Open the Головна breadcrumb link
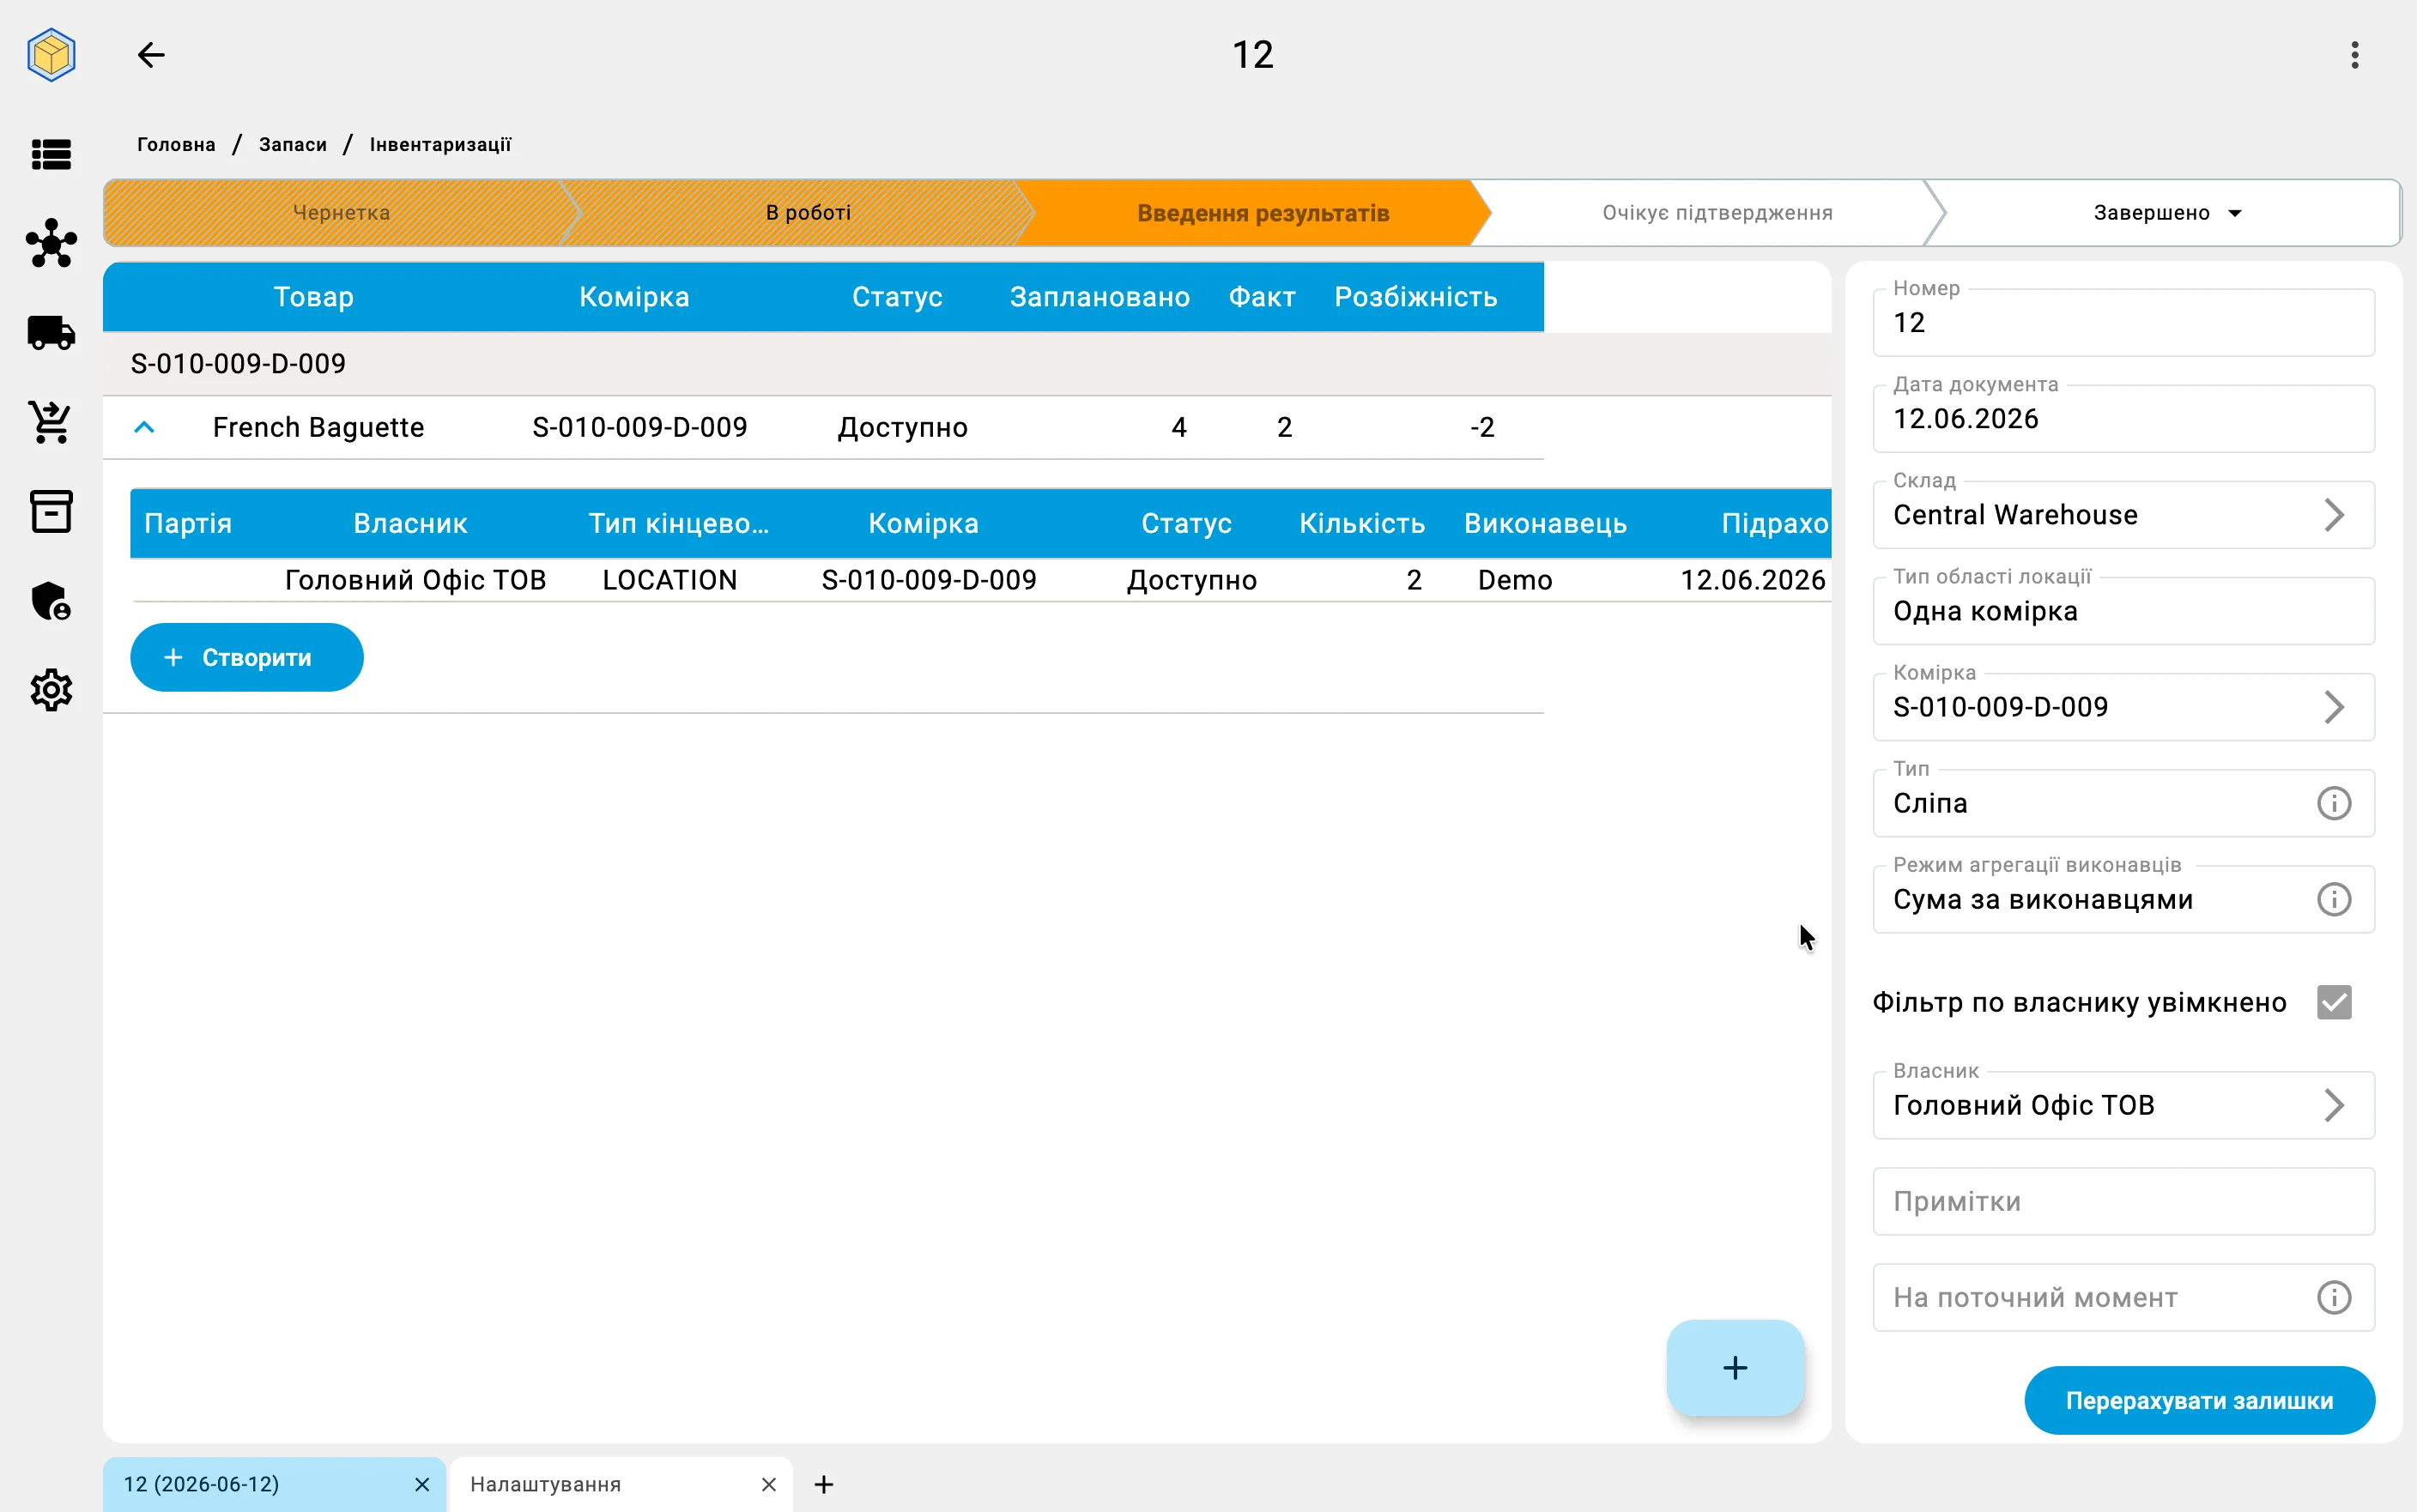Screen dimensions: 2417x1512 tap(176, 144)
